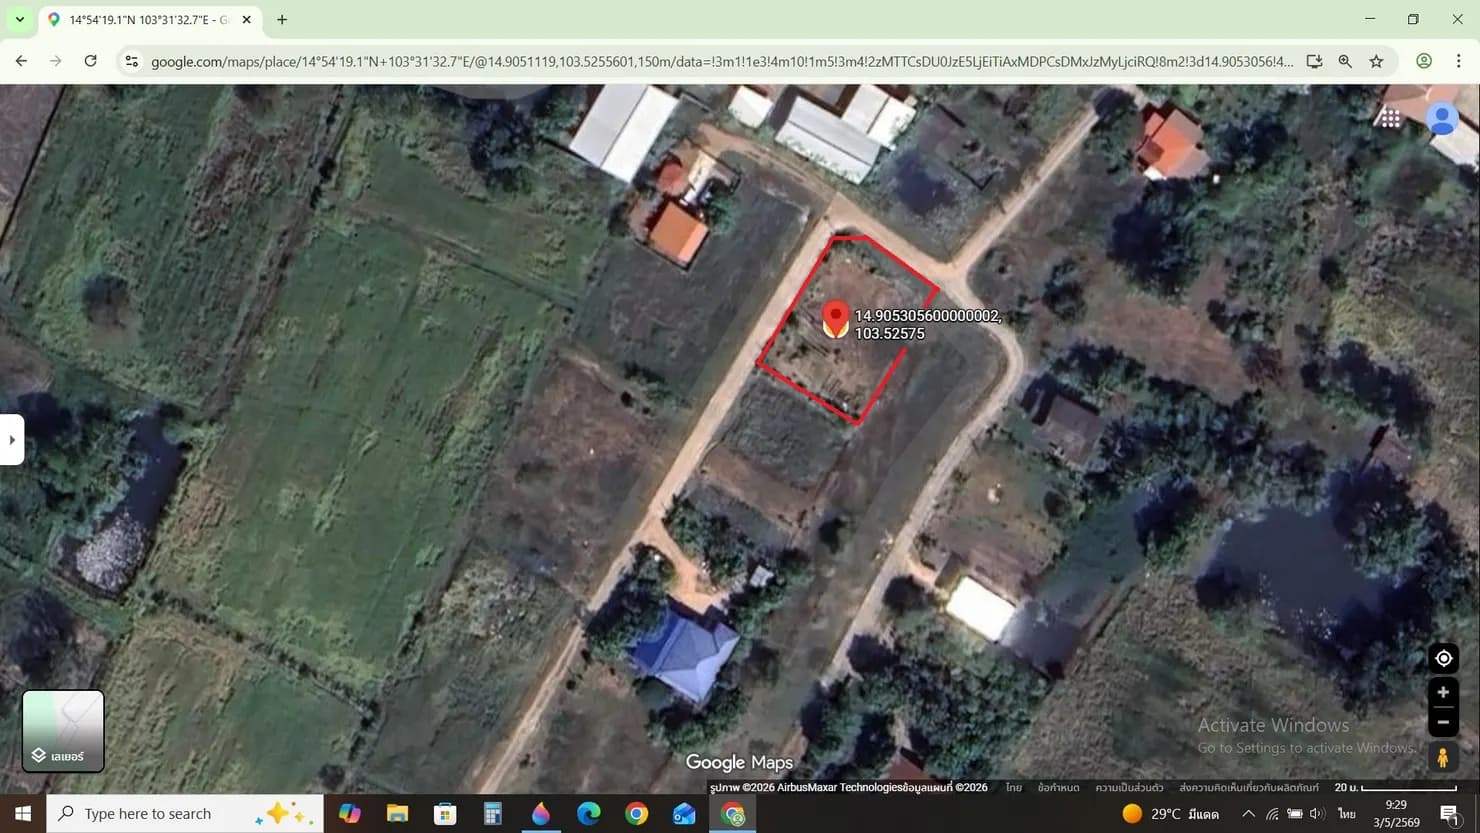Zoom in with the plus button
The image size is (1480, 833).
1443,692
